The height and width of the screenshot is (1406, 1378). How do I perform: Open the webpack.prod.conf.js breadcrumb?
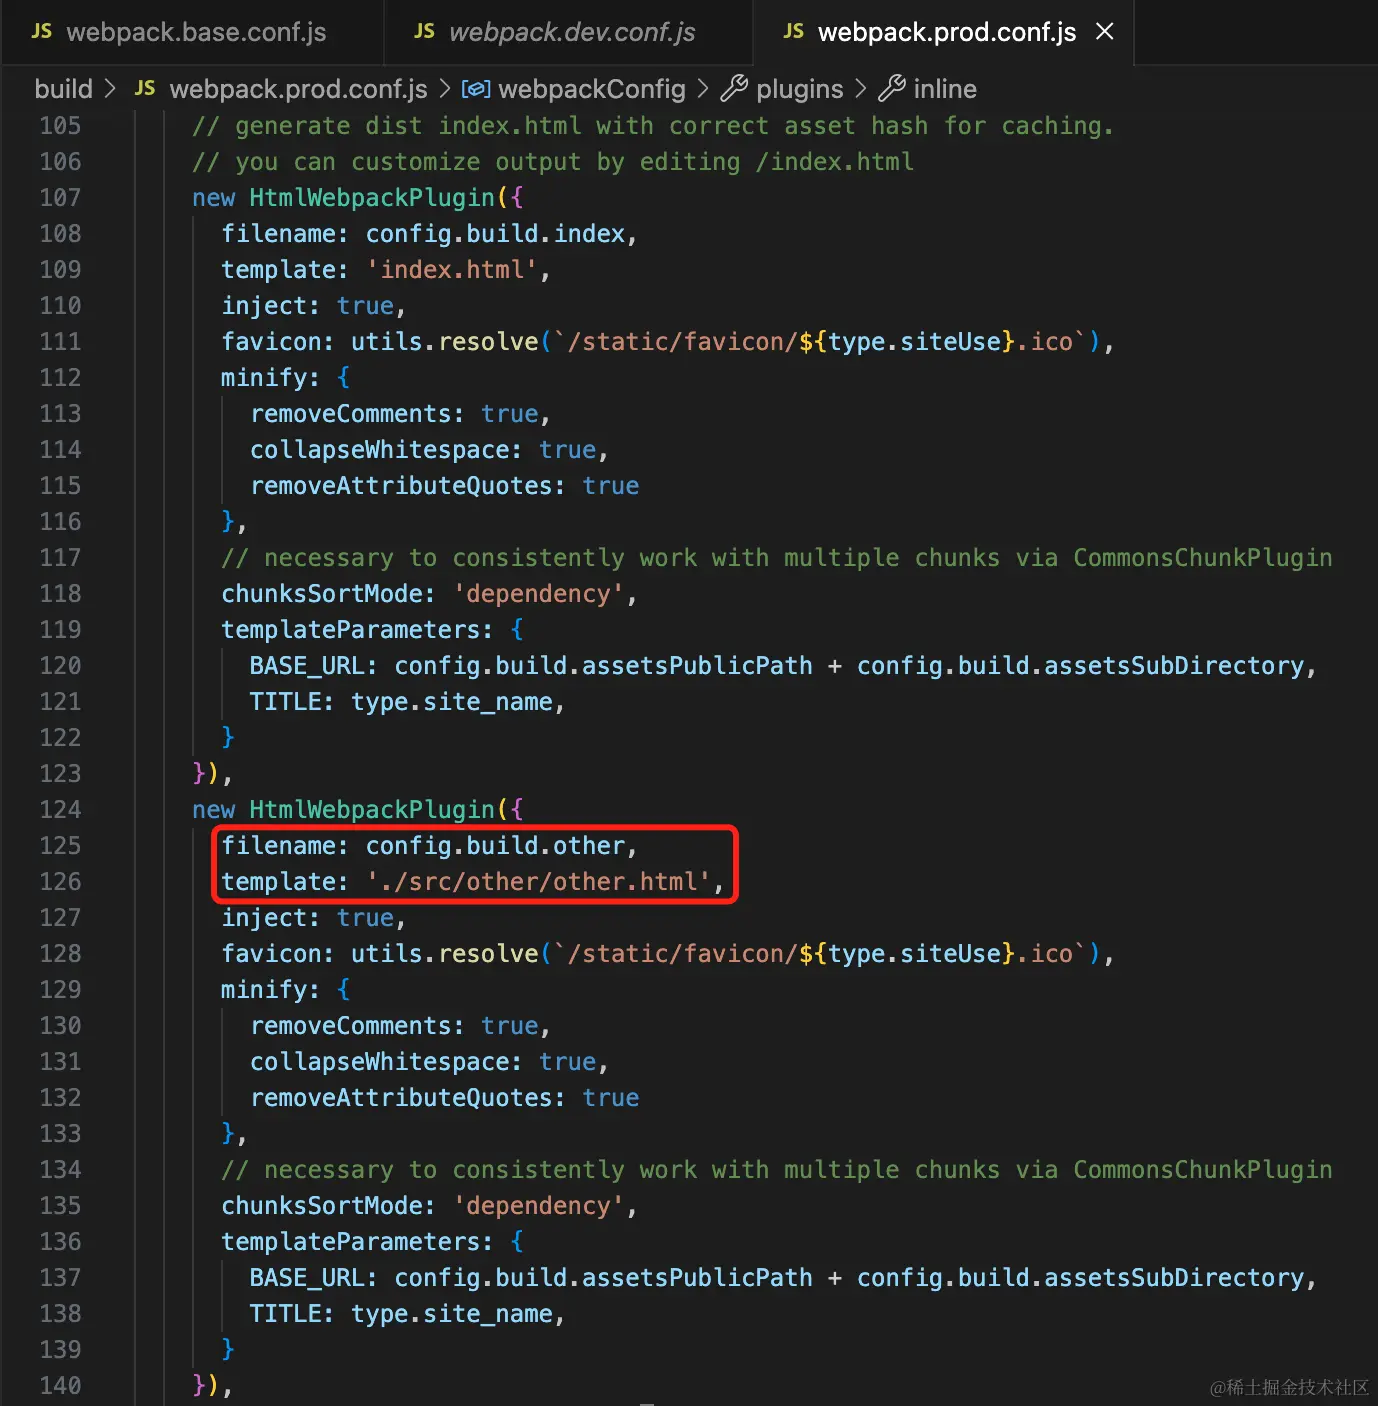[298, 89]
